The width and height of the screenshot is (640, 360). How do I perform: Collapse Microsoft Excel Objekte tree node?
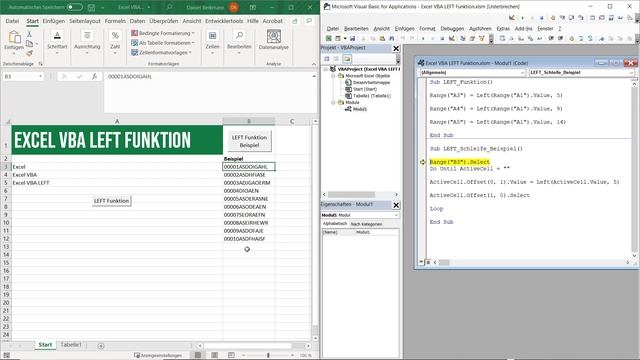333,76
